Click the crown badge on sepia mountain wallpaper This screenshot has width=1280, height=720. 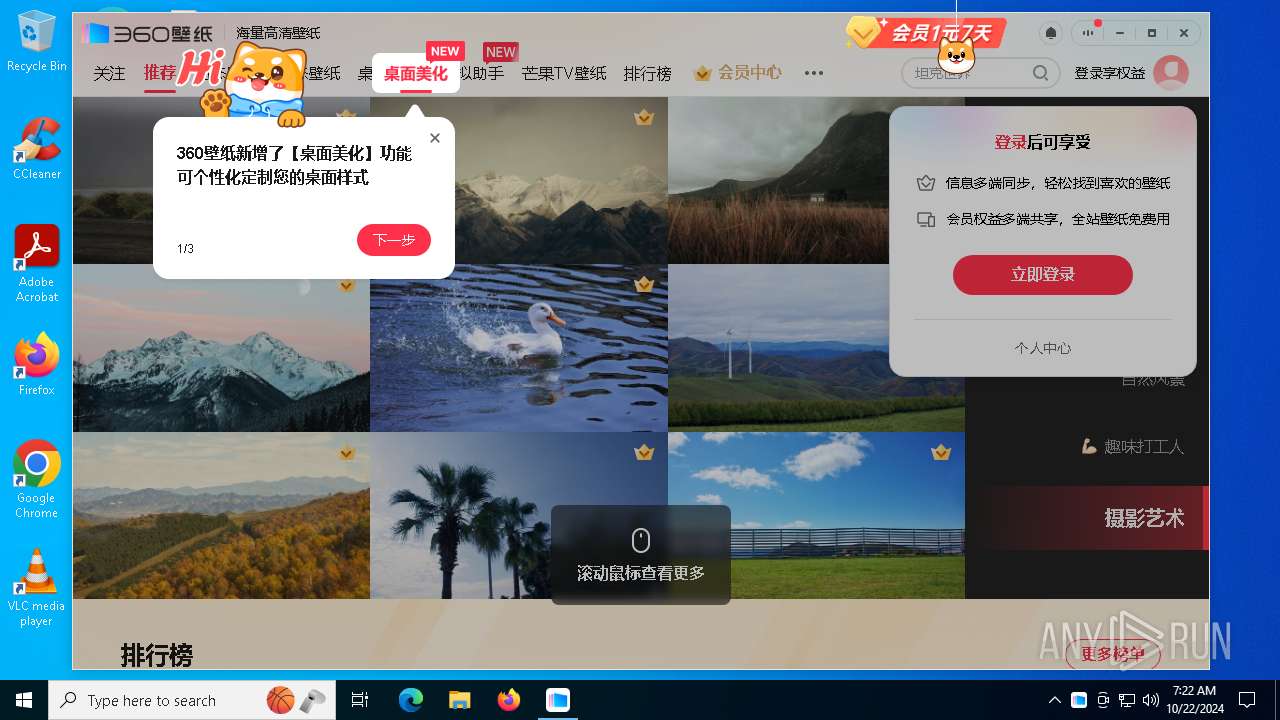[x=644, y=118]
